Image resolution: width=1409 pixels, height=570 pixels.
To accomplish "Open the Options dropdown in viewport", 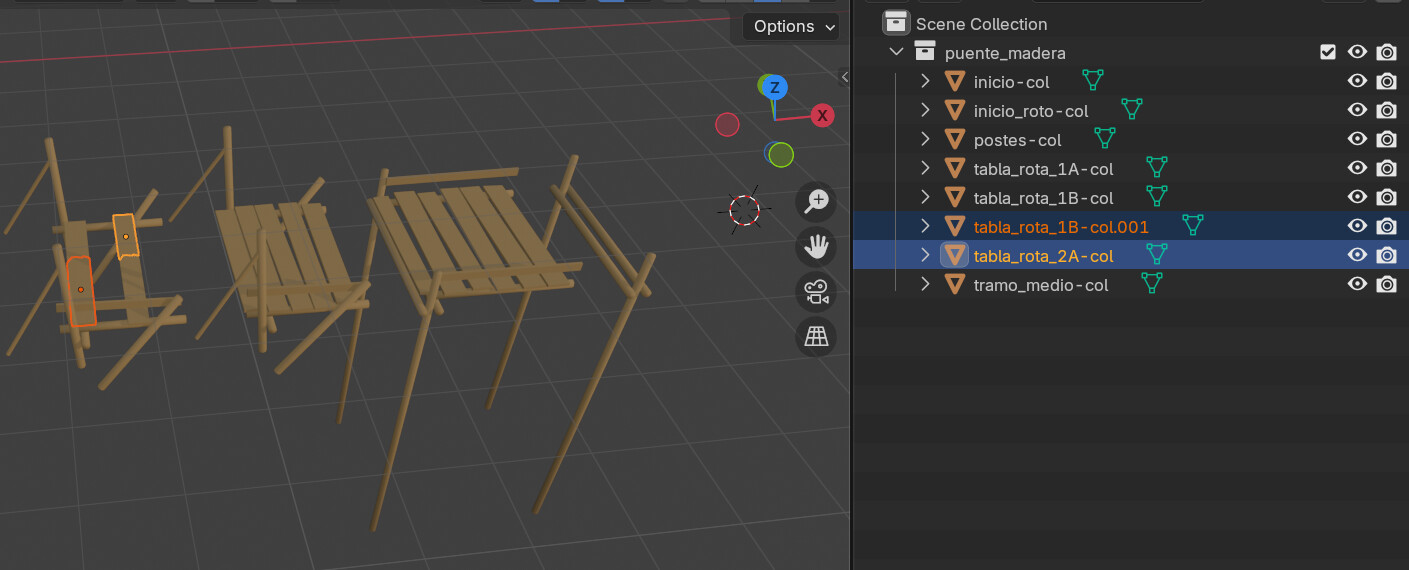I will tap(790, 27).
